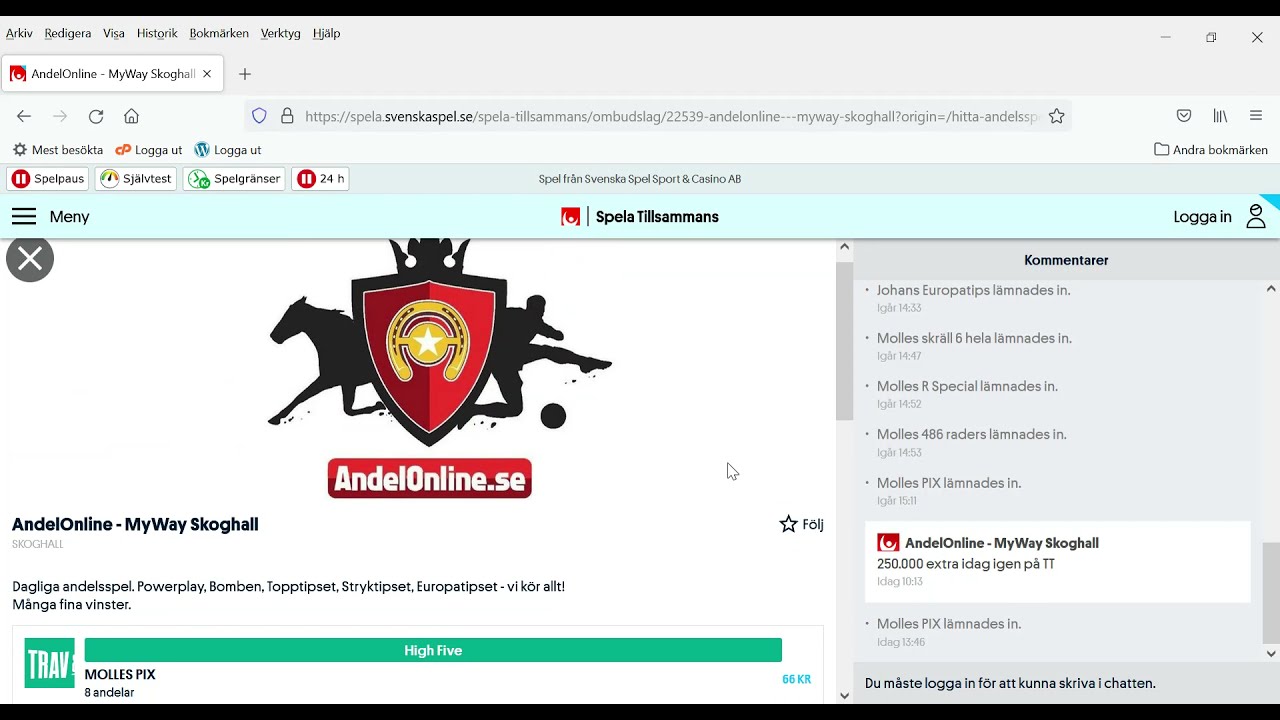Image resolution: width=1280 pixels, height=720 pixels.
Task: Click the High Five green bar
Action: tap(433, 650)
